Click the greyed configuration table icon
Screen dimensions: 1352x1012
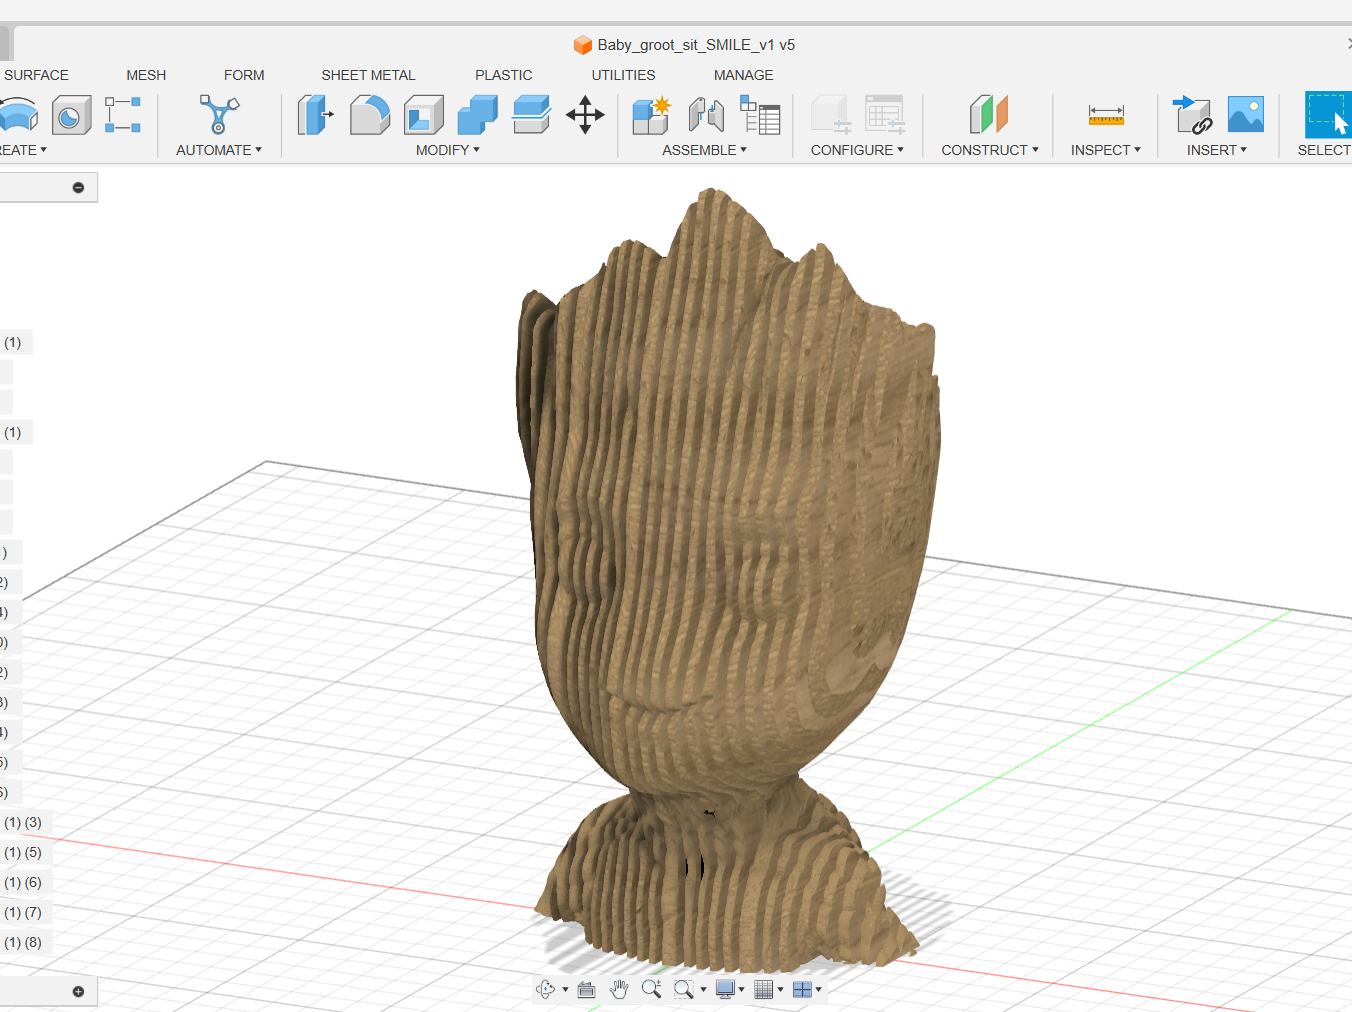point(885,115)
